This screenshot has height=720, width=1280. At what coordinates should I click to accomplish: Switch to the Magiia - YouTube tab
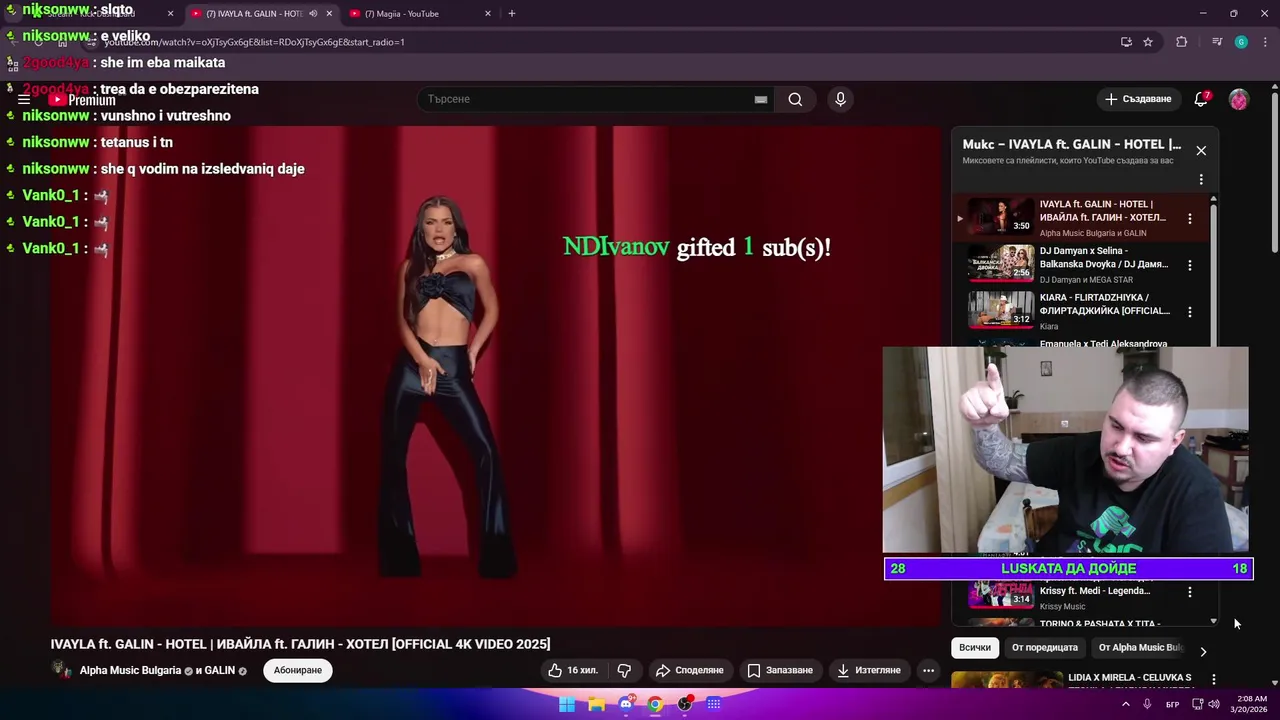click(x=408, y=14)
